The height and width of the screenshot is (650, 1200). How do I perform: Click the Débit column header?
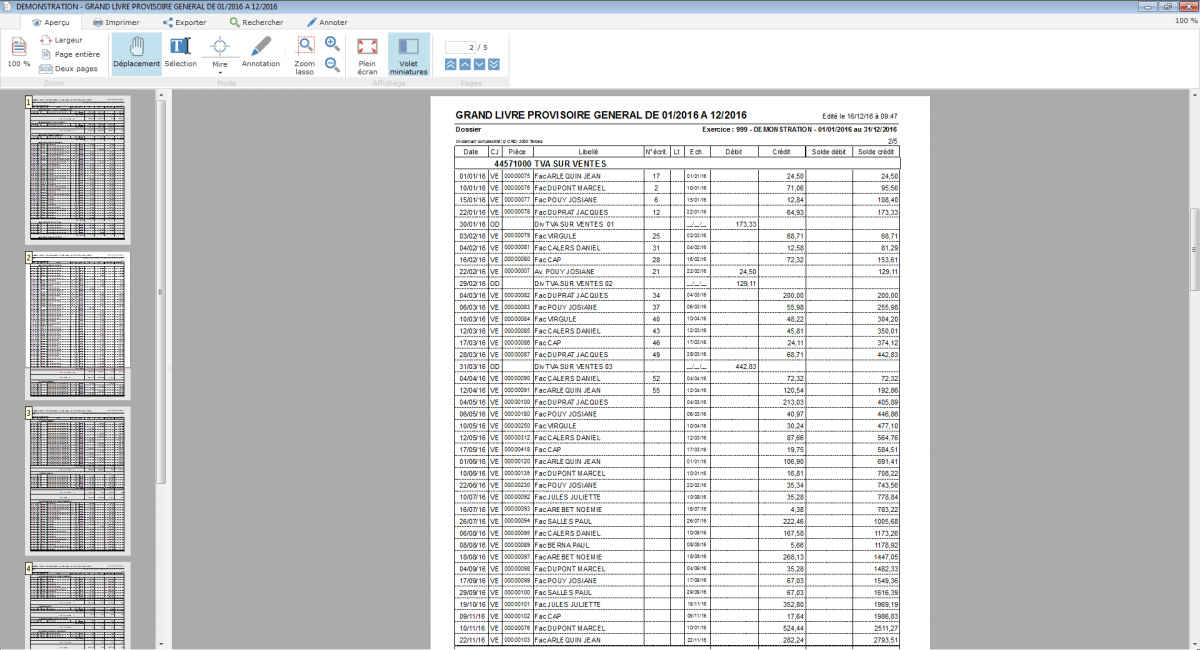tap(733, 151)
